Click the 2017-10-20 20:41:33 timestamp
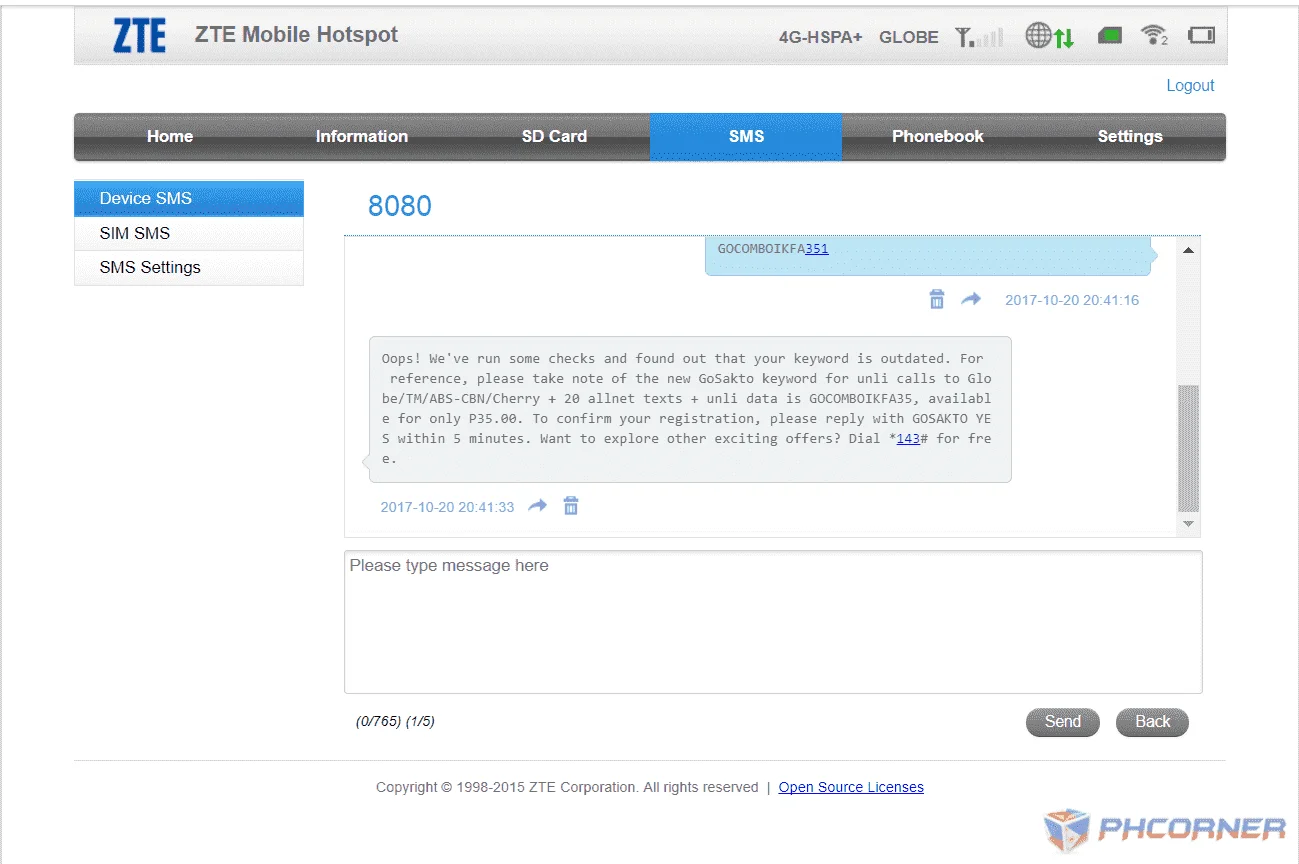The height and width of the screenshot is (864, 1299). click(447, 507)
